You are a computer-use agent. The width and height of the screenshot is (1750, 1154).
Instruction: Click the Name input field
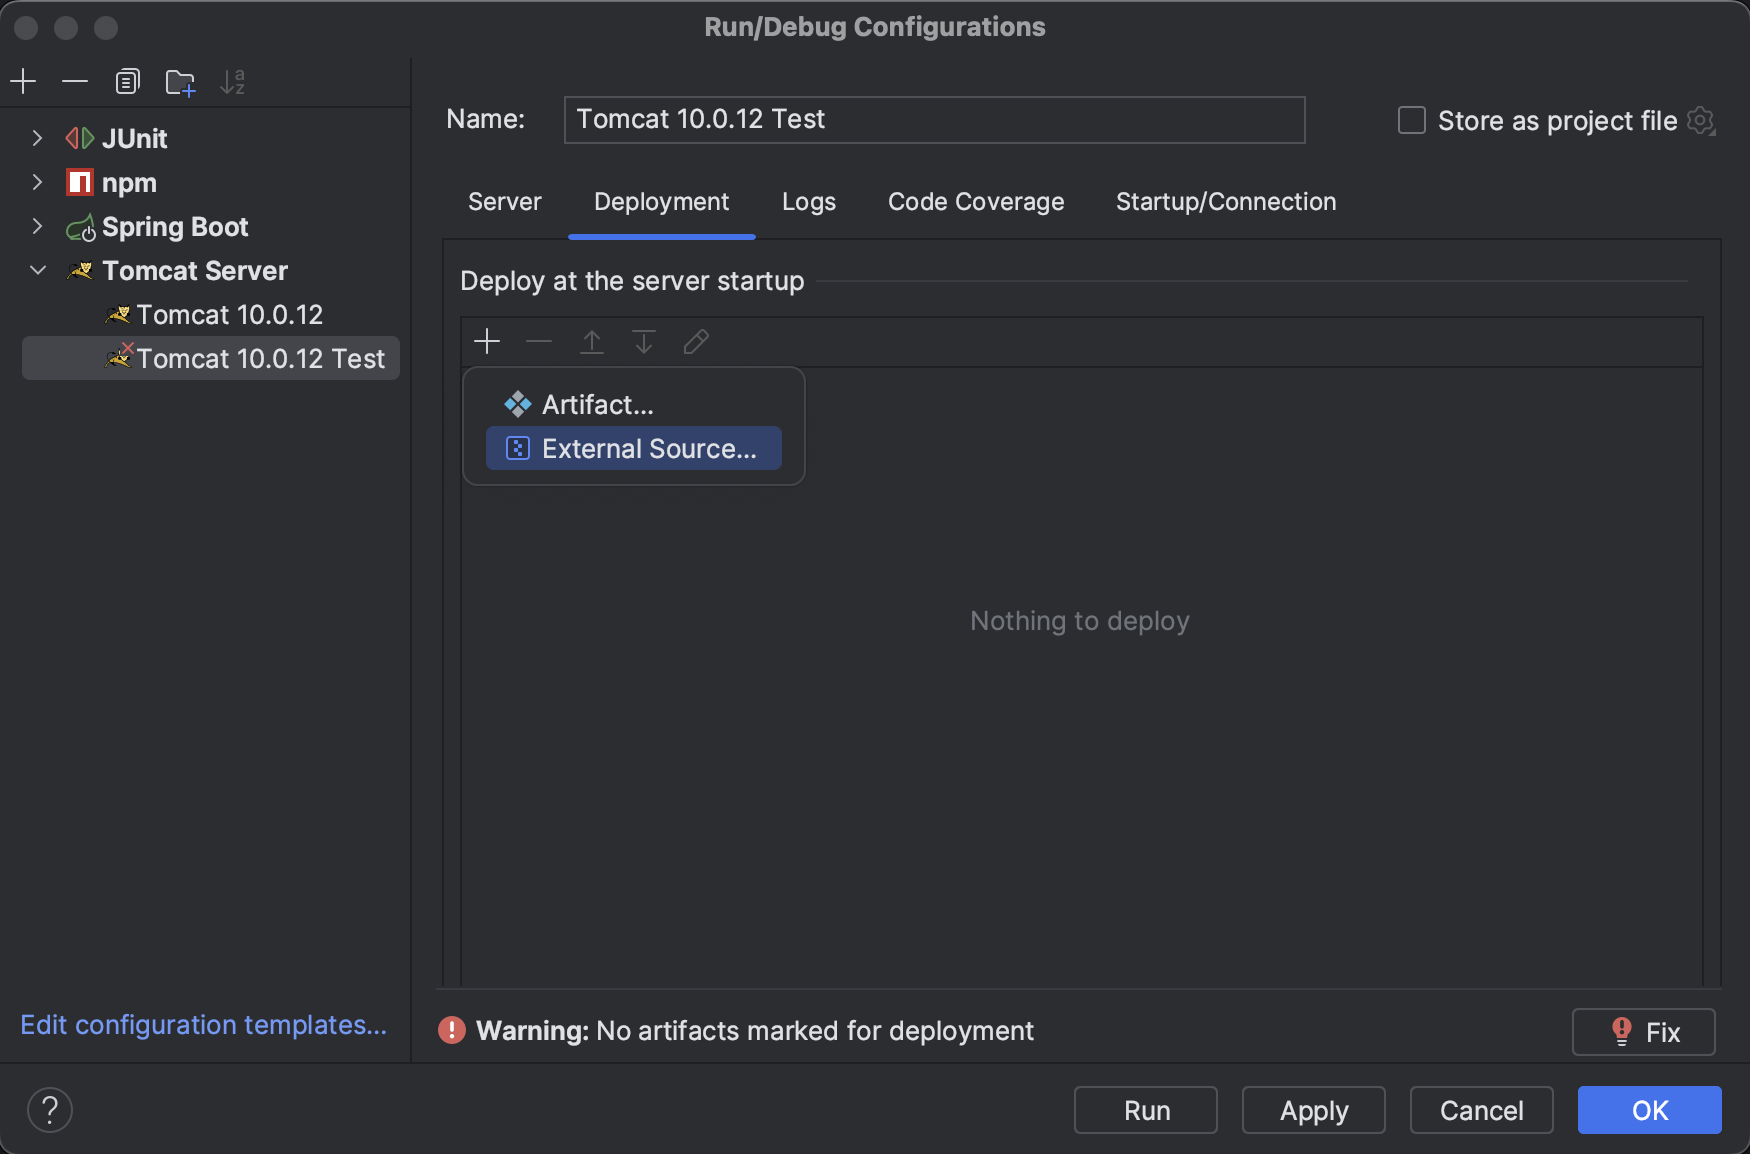[934, 120]
